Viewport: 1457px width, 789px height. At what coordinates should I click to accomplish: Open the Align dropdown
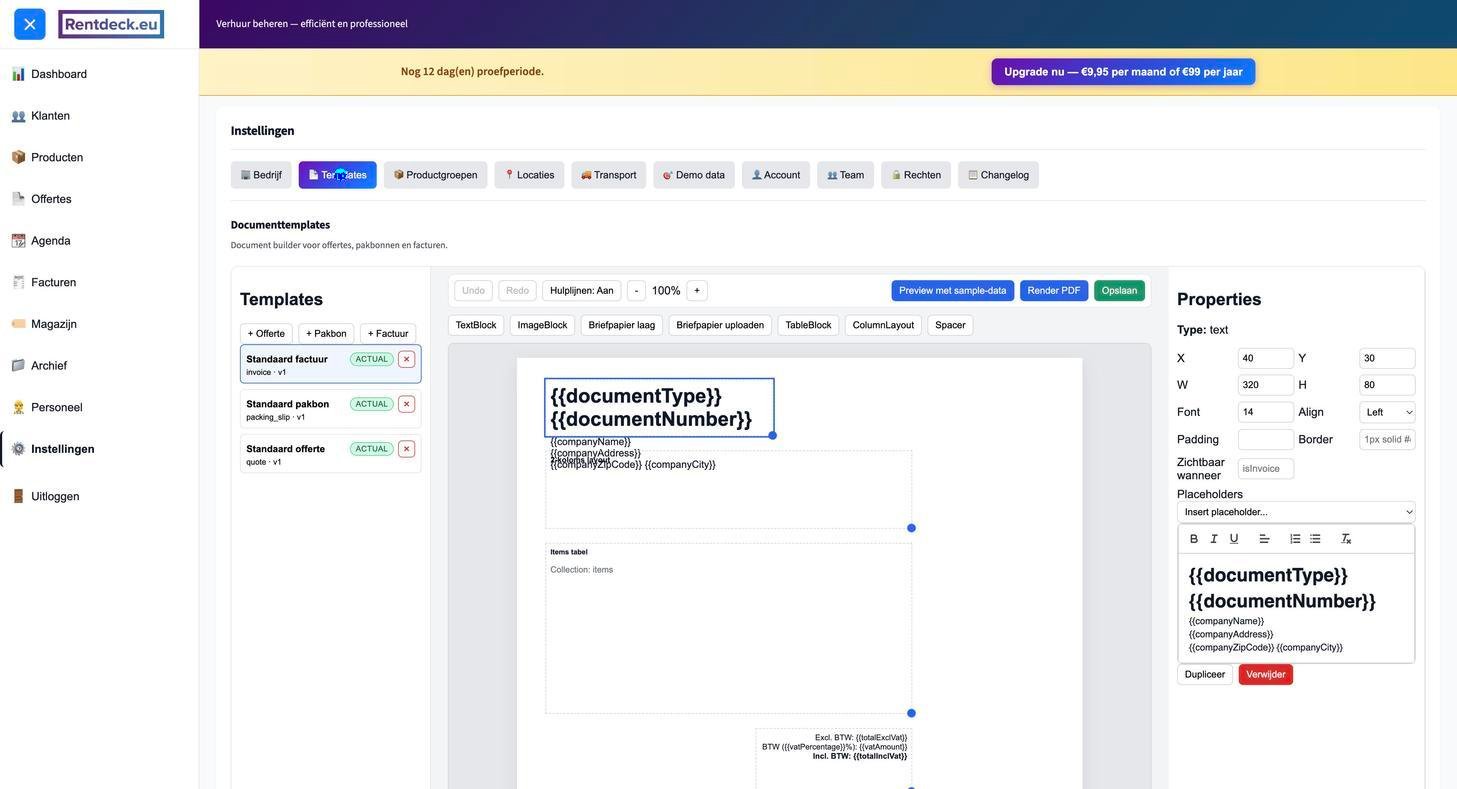tap(1387, 412)
